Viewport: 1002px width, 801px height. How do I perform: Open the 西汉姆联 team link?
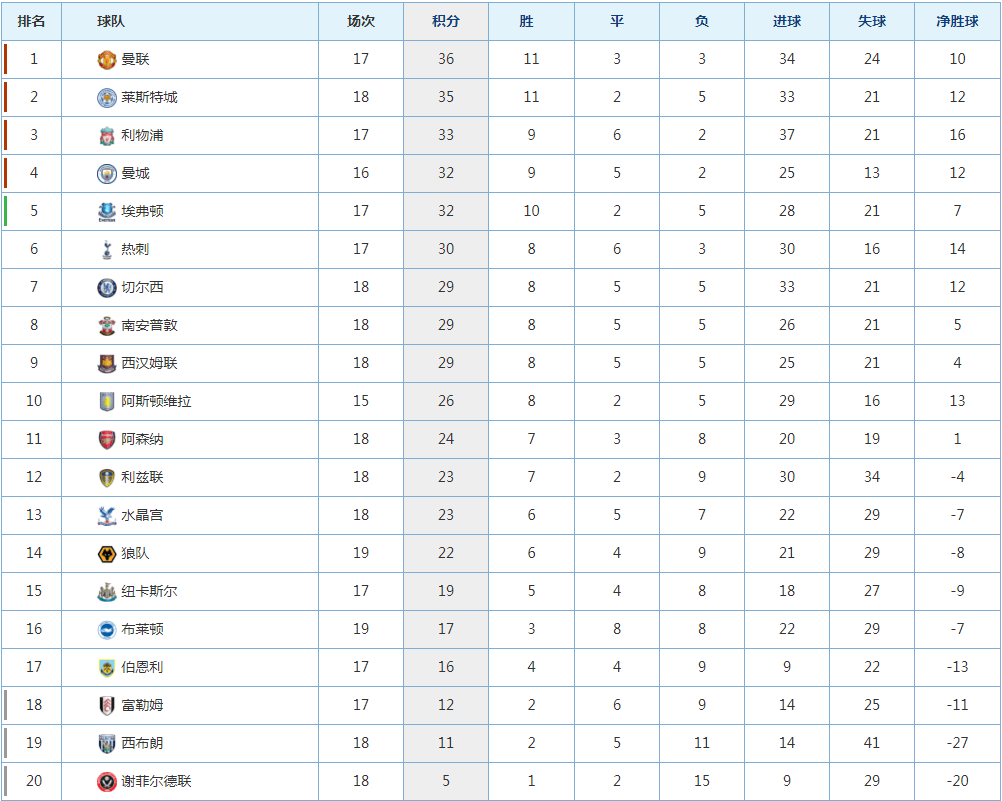(x=150, y=363)
